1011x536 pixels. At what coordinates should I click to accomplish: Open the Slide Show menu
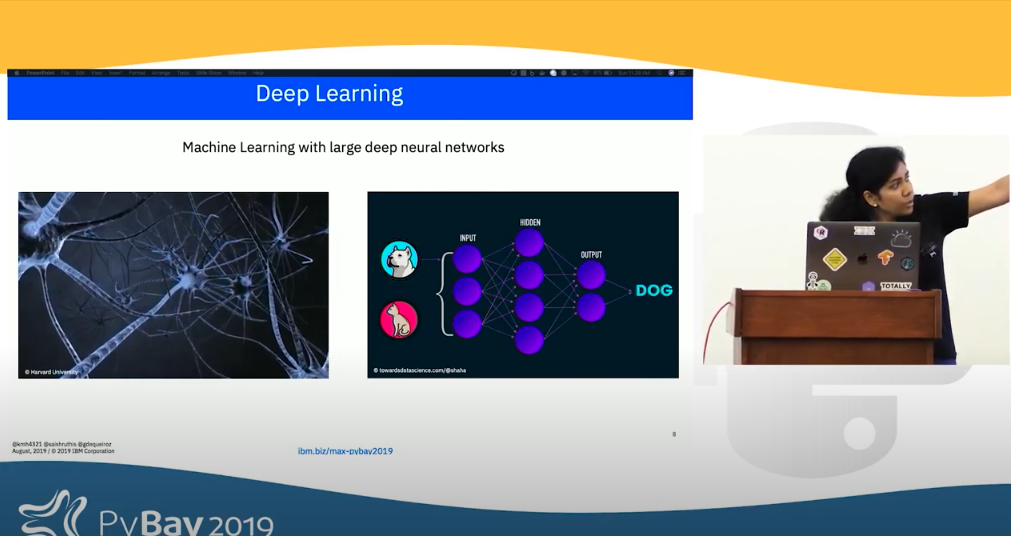coord(208,73)
